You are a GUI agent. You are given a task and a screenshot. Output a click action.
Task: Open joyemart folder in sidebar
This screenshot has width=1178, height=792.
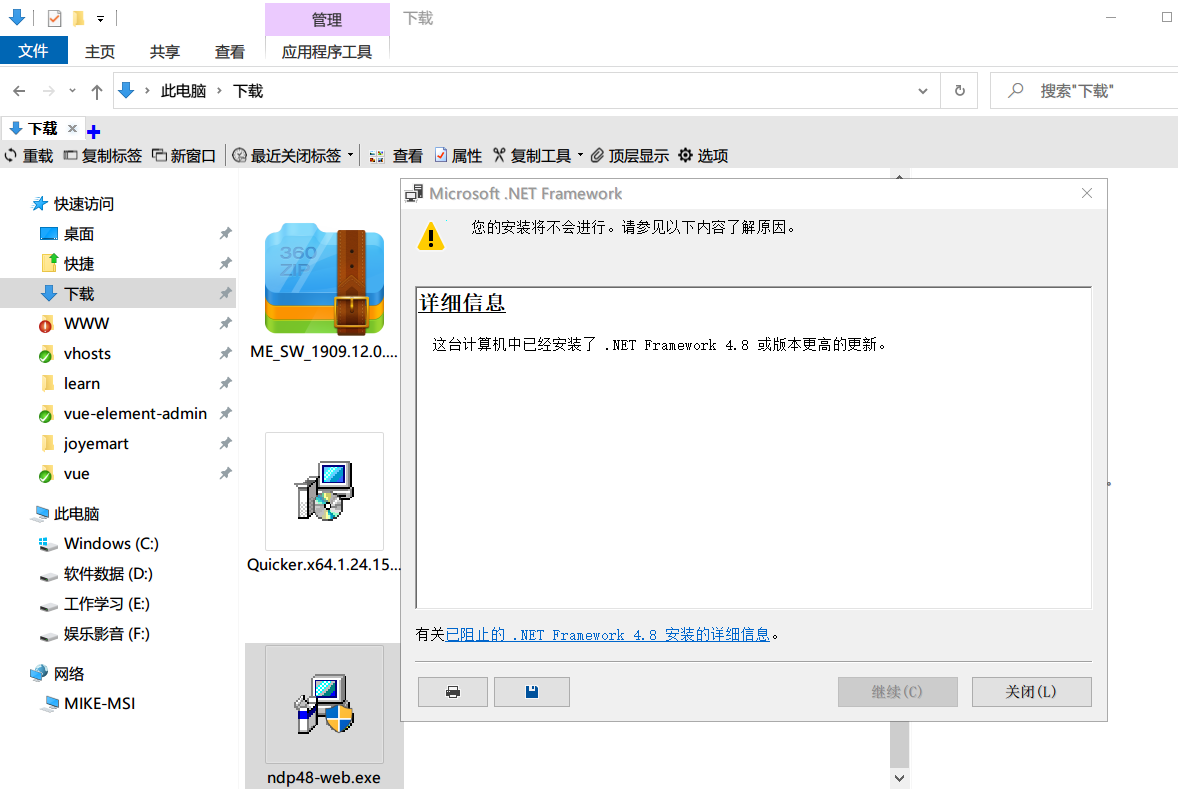(96, 443)
